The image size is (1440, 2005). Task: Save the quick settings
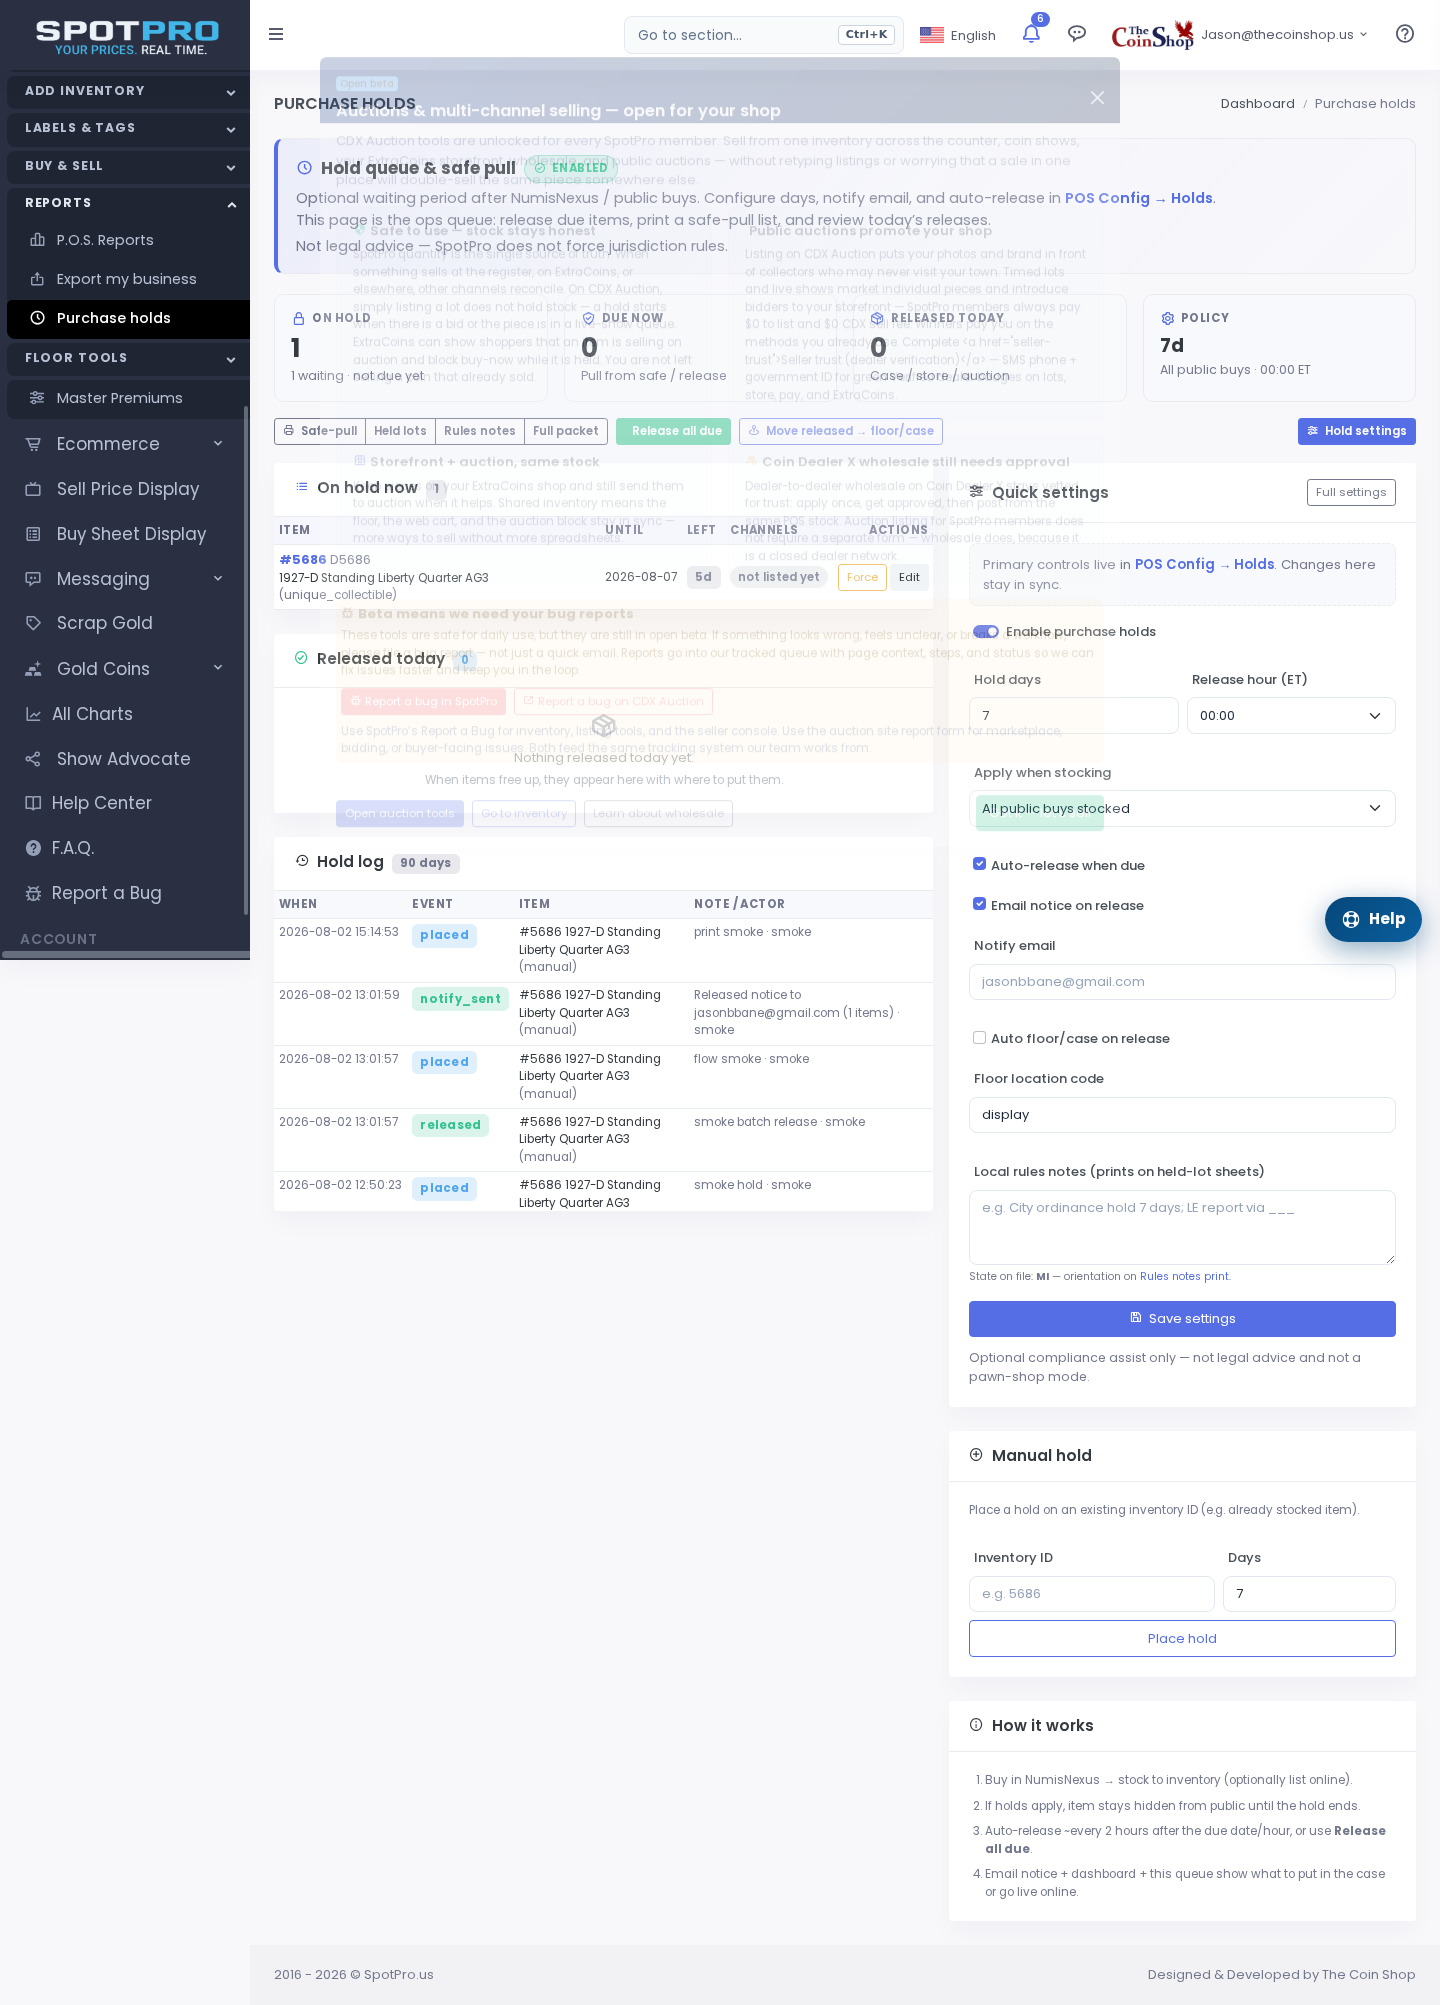(1182, 1319)
